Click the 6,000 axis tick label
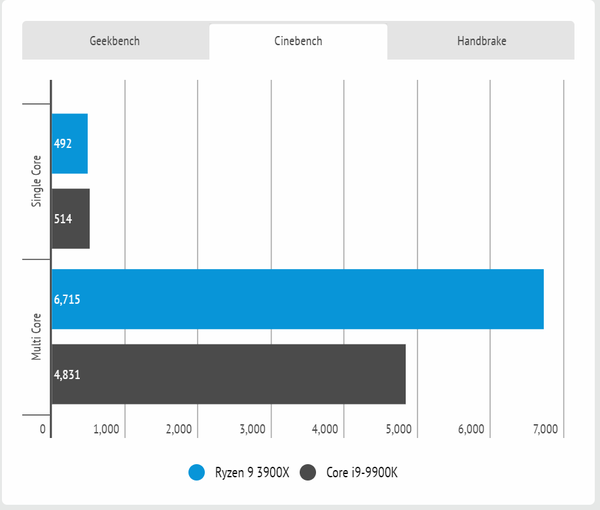 coord(471,429)
